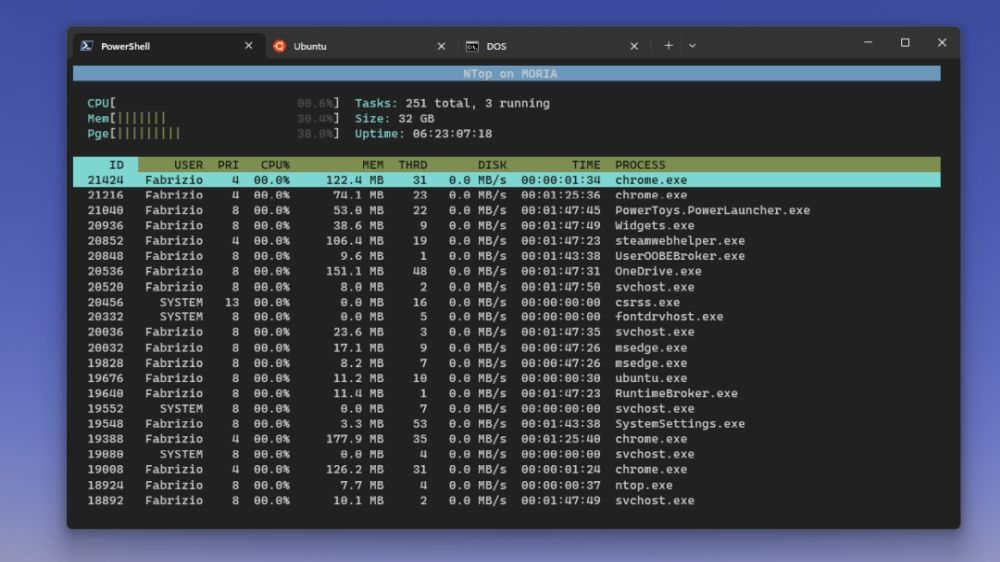This screenshot has width=1000, height=562.
Task: Sort by the PROCESS column header
Action: pyautogui.click(x=640, y=165)
